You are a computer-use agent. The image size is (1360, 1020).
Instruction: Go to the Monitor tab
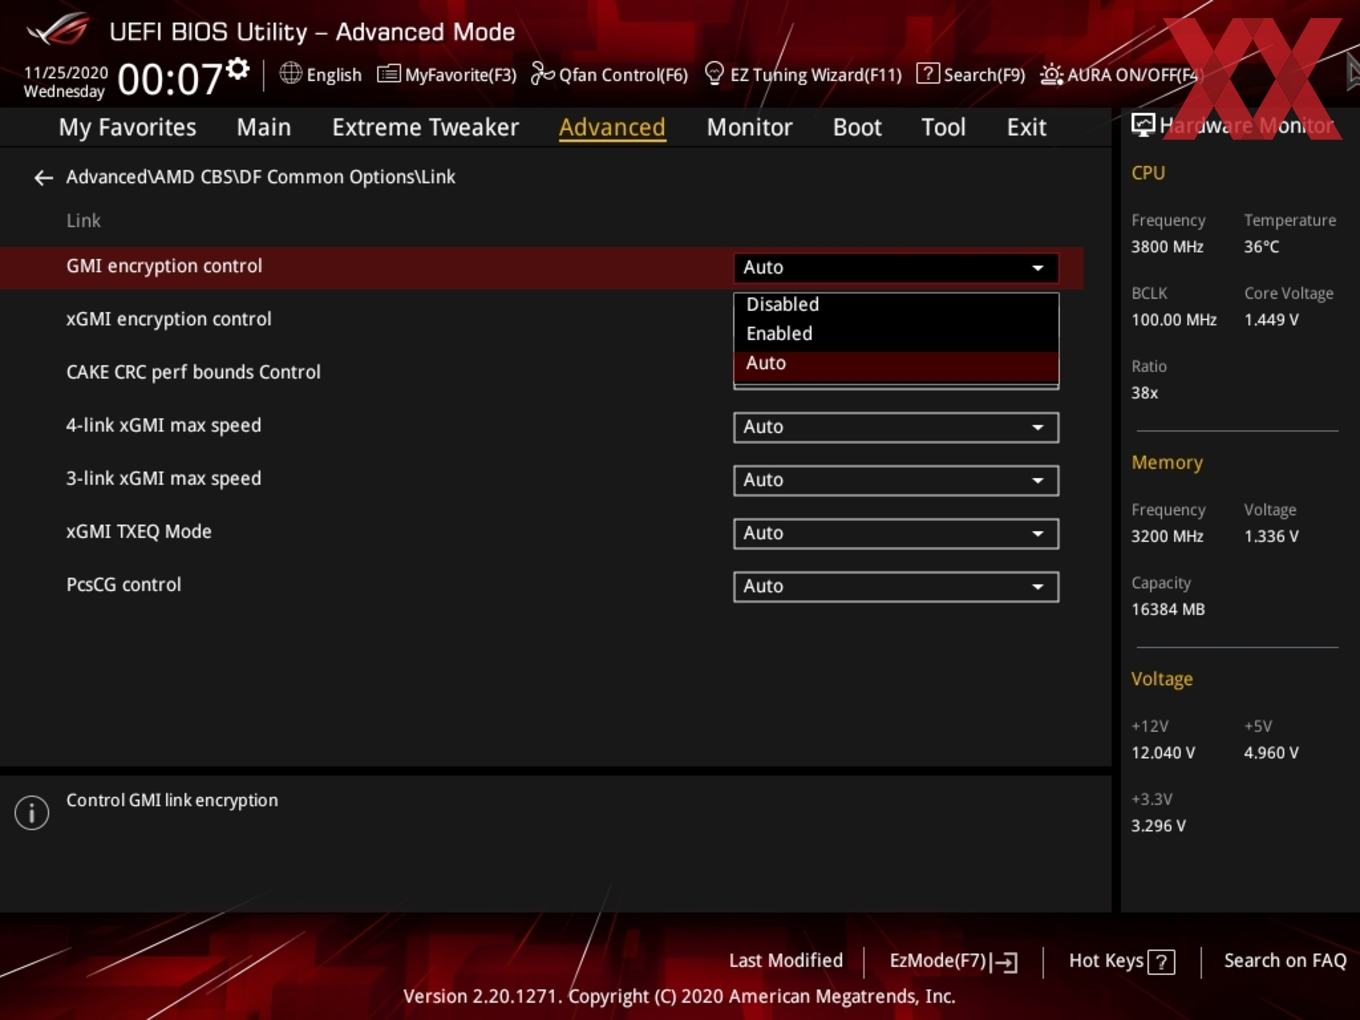[749, 128]
